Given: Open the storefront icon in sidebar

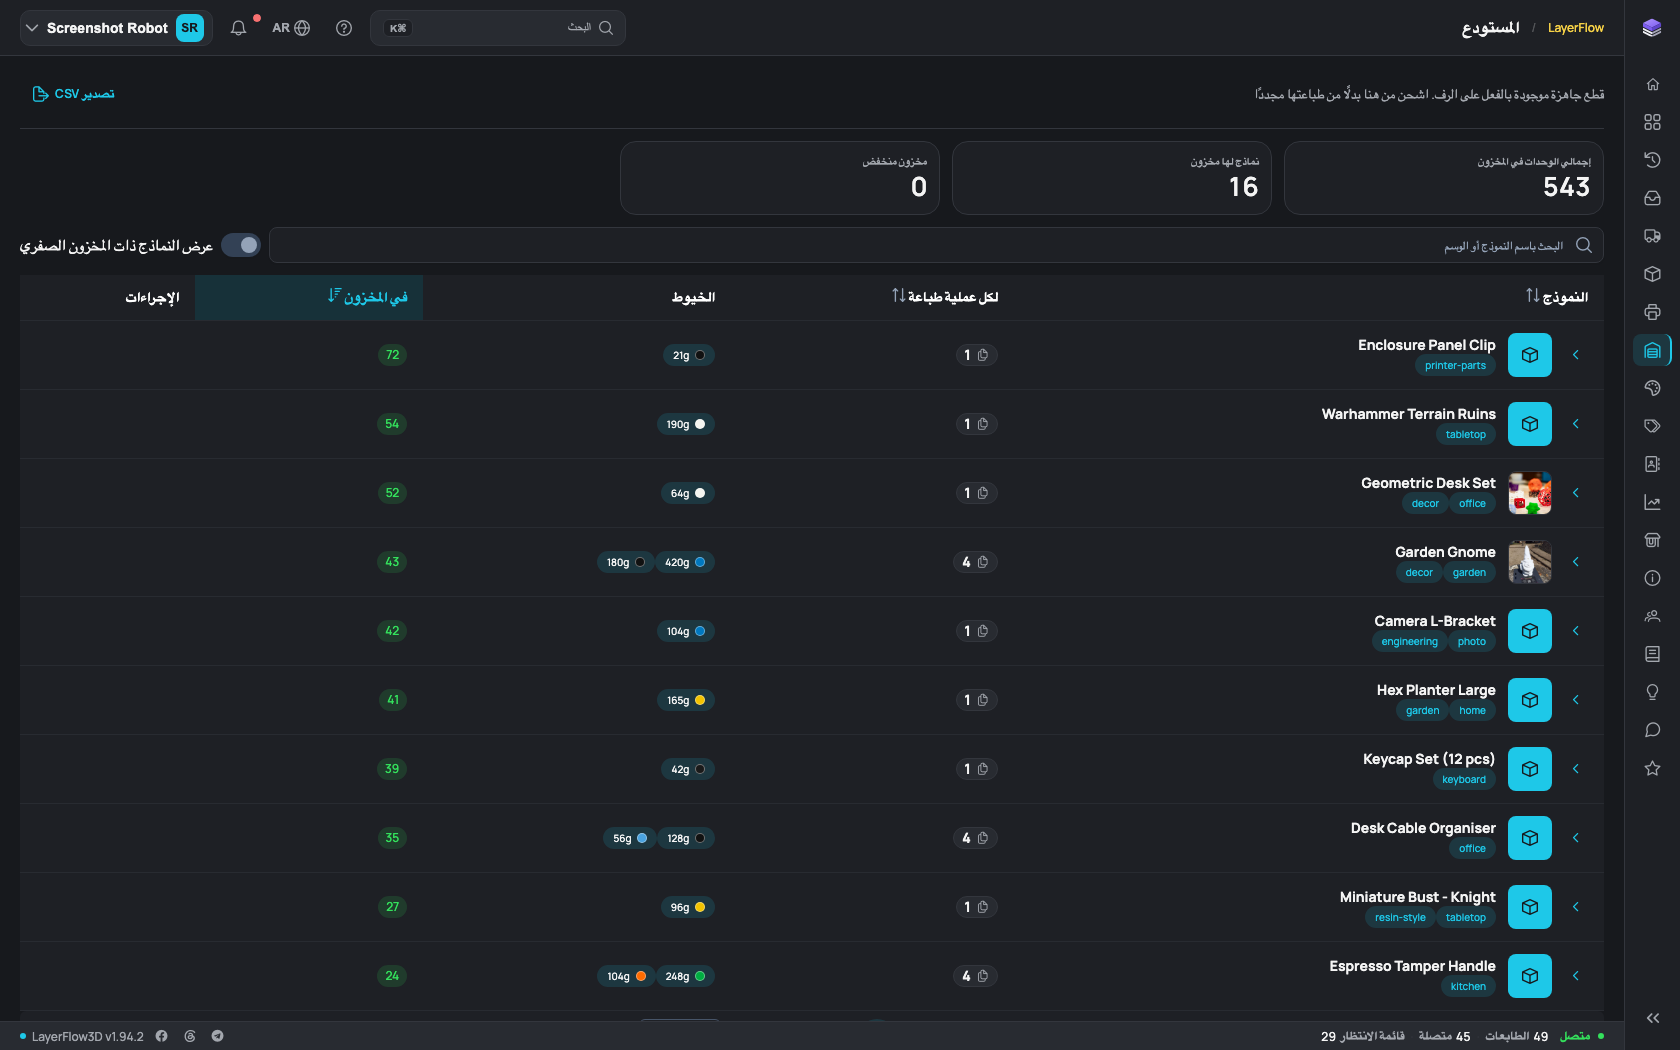Looking at the screenshot, I should 1652,540.
